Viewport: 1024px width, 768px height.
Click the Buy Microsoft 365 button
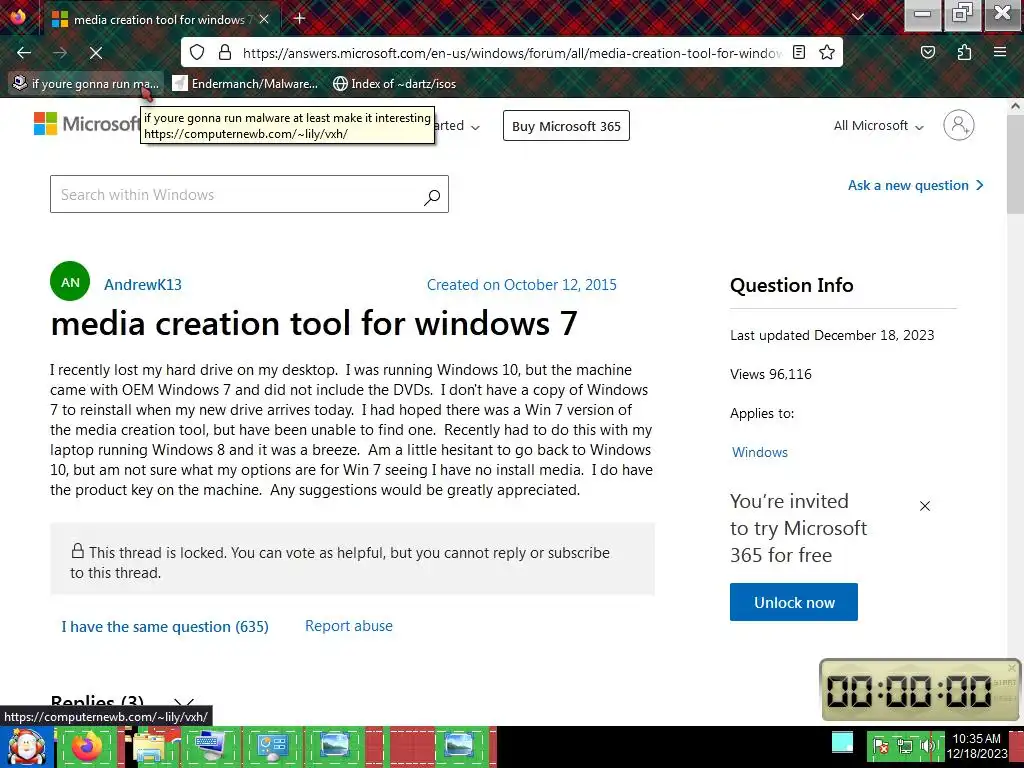pyautogui.click(x=566, y=126)
